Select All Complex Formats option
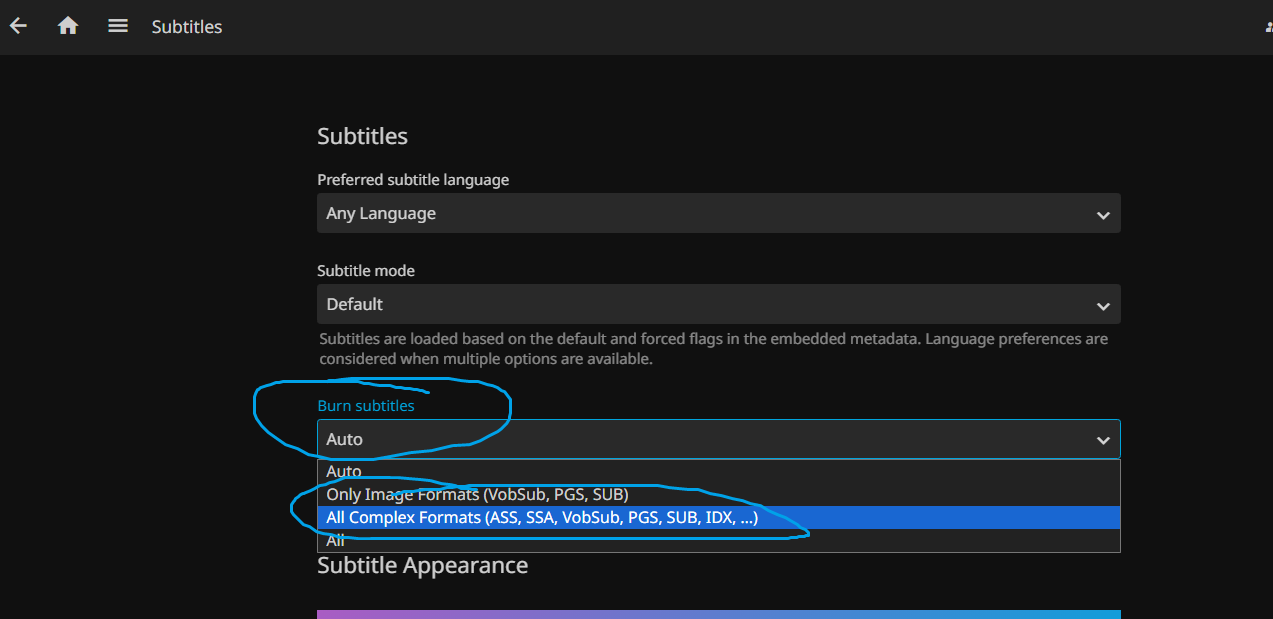Screen dimensions: 1273x619 click(x=541, y=517)
